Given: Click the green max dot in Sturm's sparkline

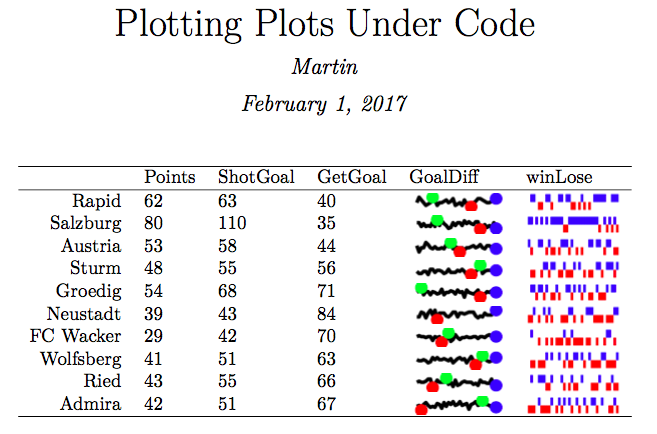Looking at the screenshot, I should click(480, 265).
